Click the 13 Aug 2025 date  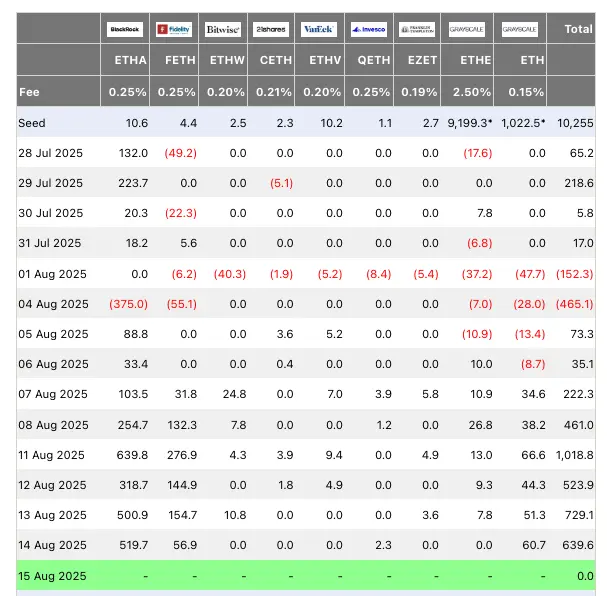[52, 515]
